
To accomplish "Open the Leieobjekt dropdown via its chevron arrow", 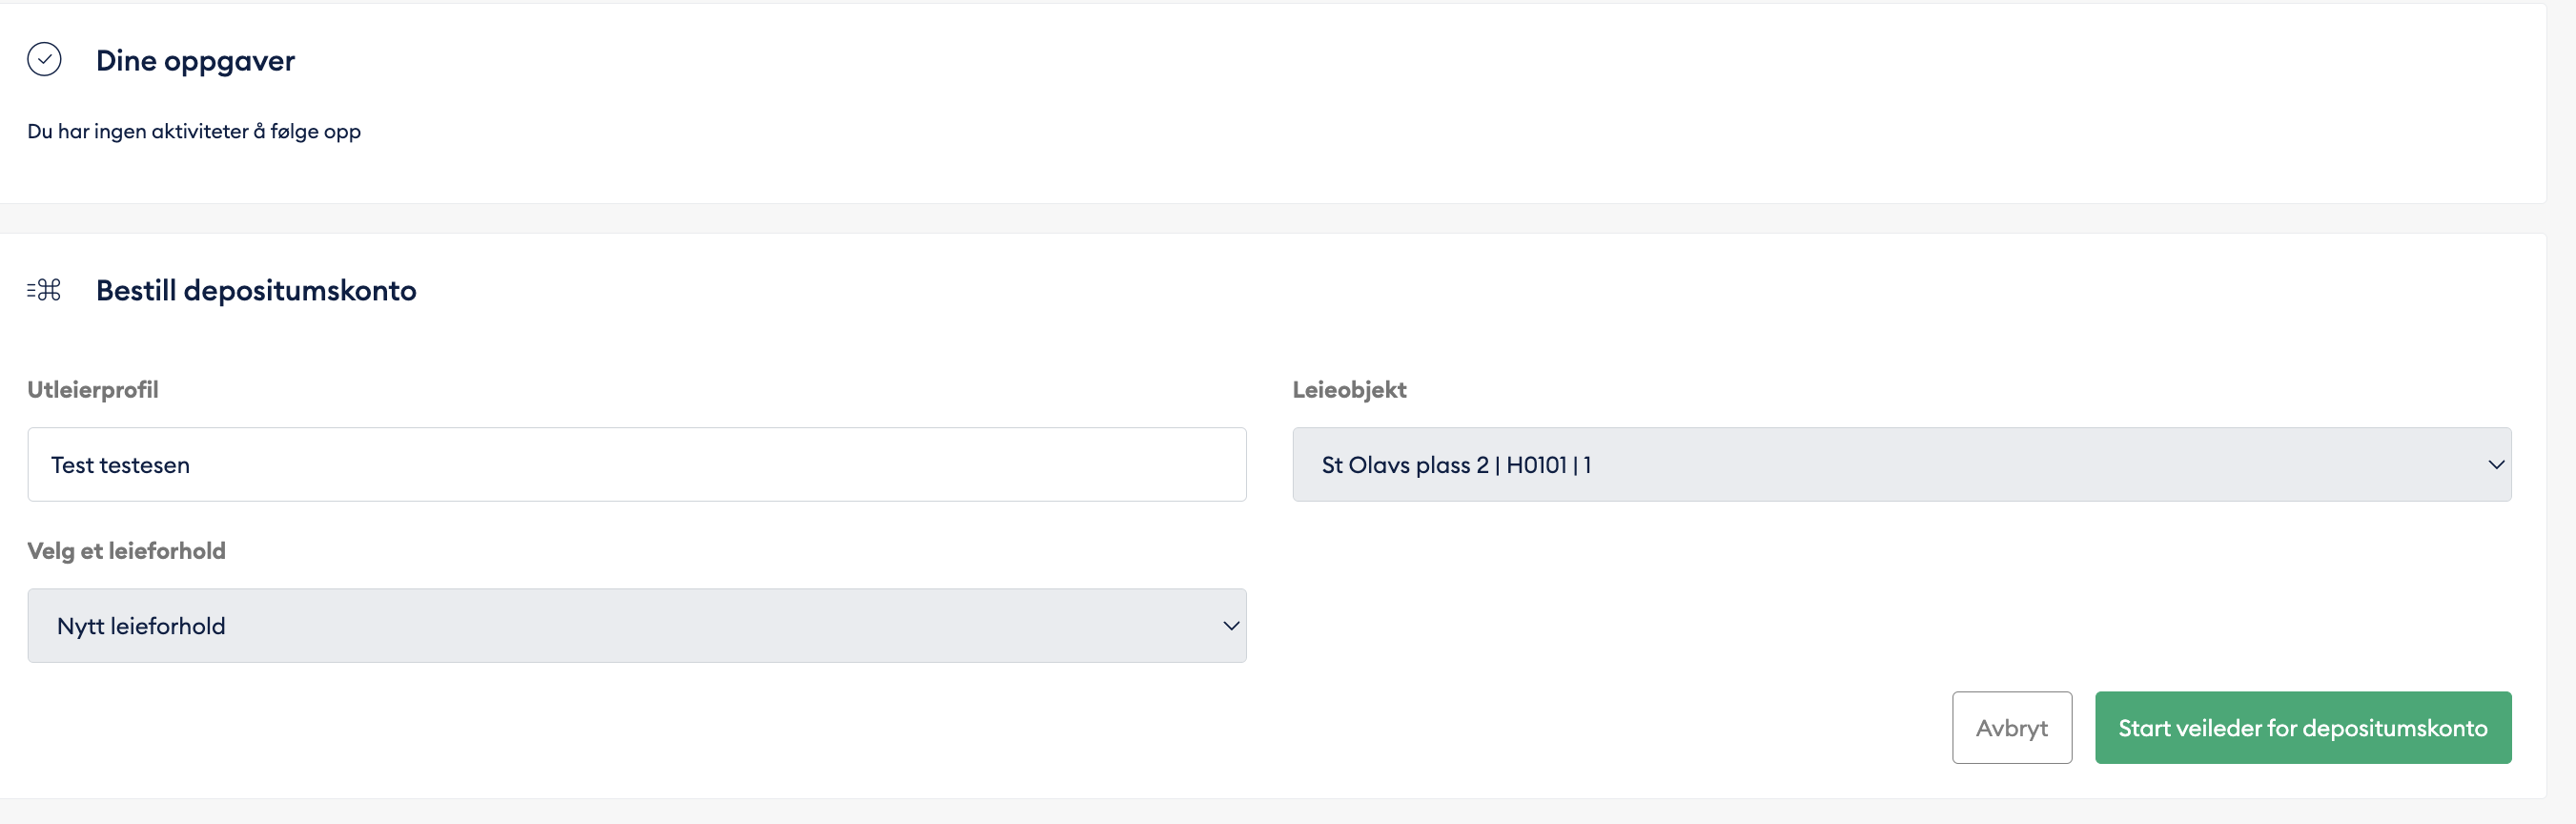I will pos(2495,465).
